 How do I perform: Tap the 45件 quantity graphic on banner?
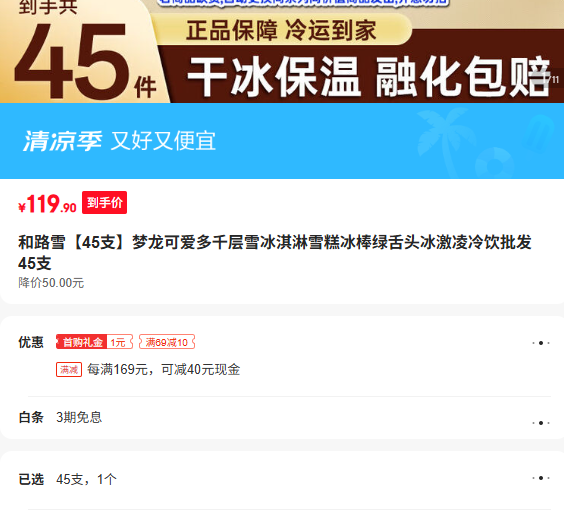[86, 61]
